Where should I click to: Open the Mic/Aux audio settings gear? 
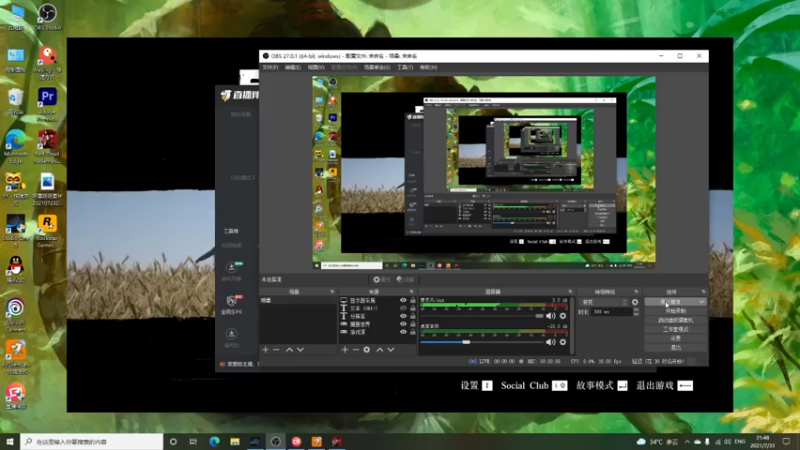[x=563, y=316]
